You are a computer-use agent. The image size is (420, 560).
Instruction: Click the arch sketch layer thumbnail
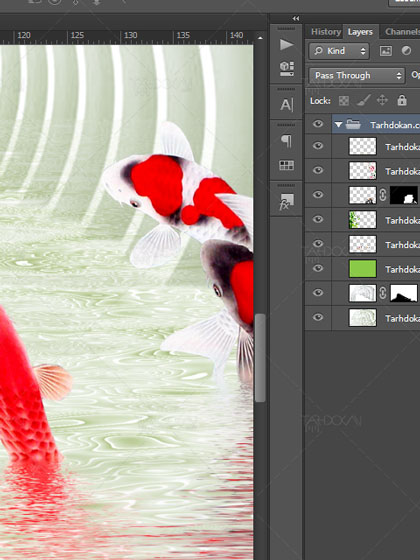(362, 293)
